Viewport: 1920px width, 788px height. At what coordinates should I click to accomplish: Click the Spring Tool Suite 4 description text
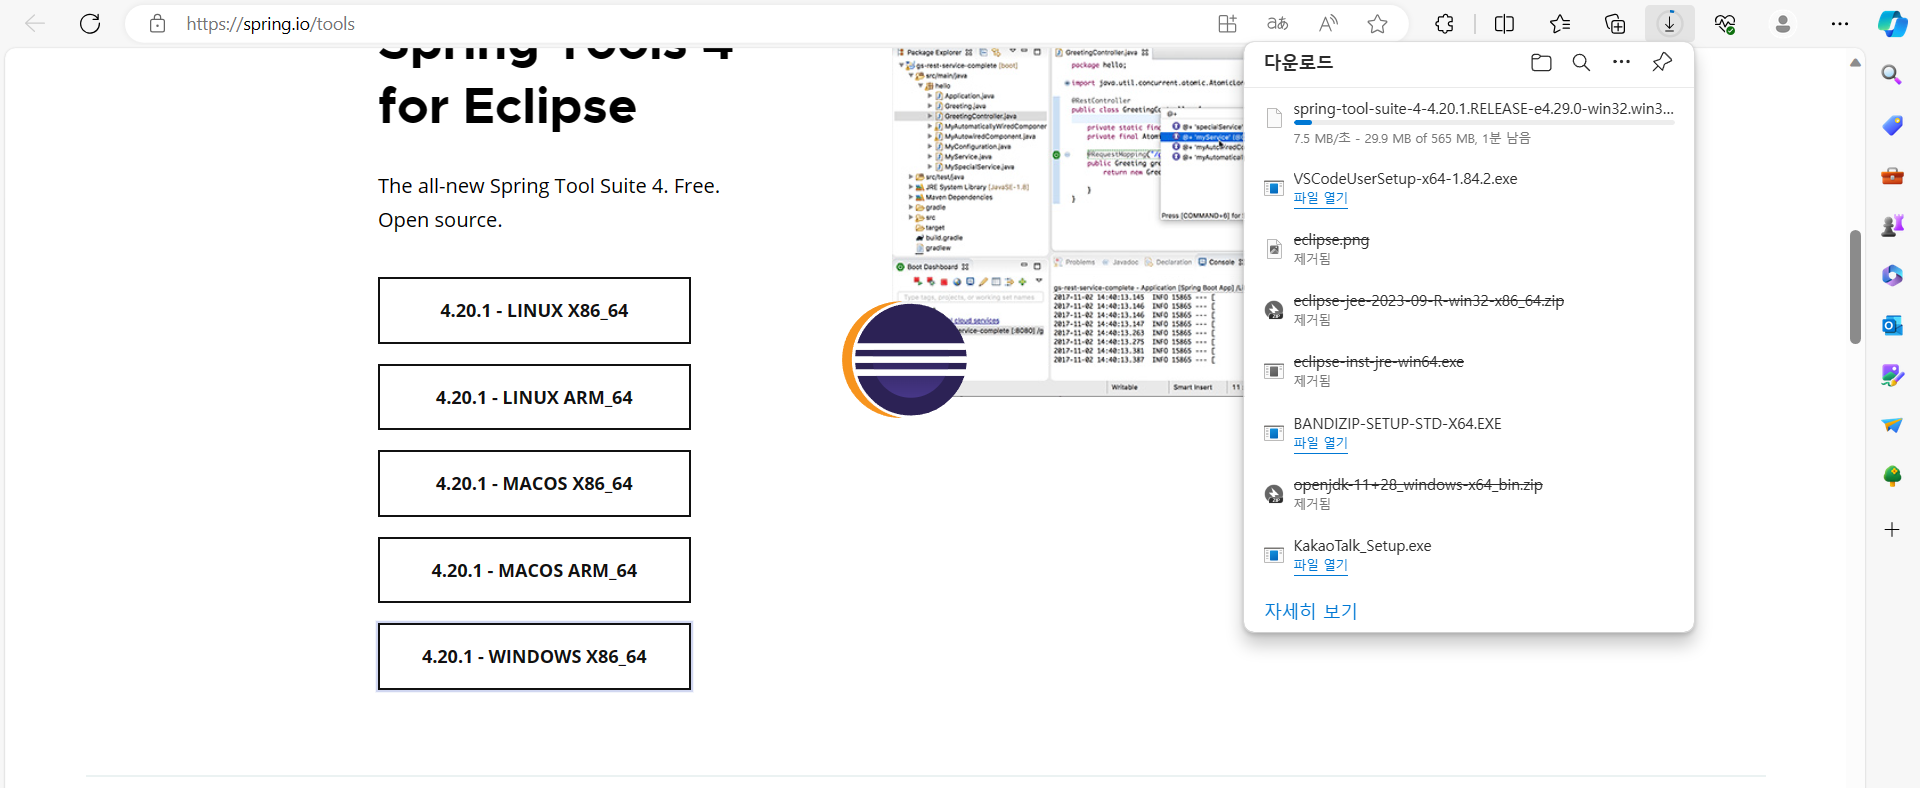pos(549,203)
